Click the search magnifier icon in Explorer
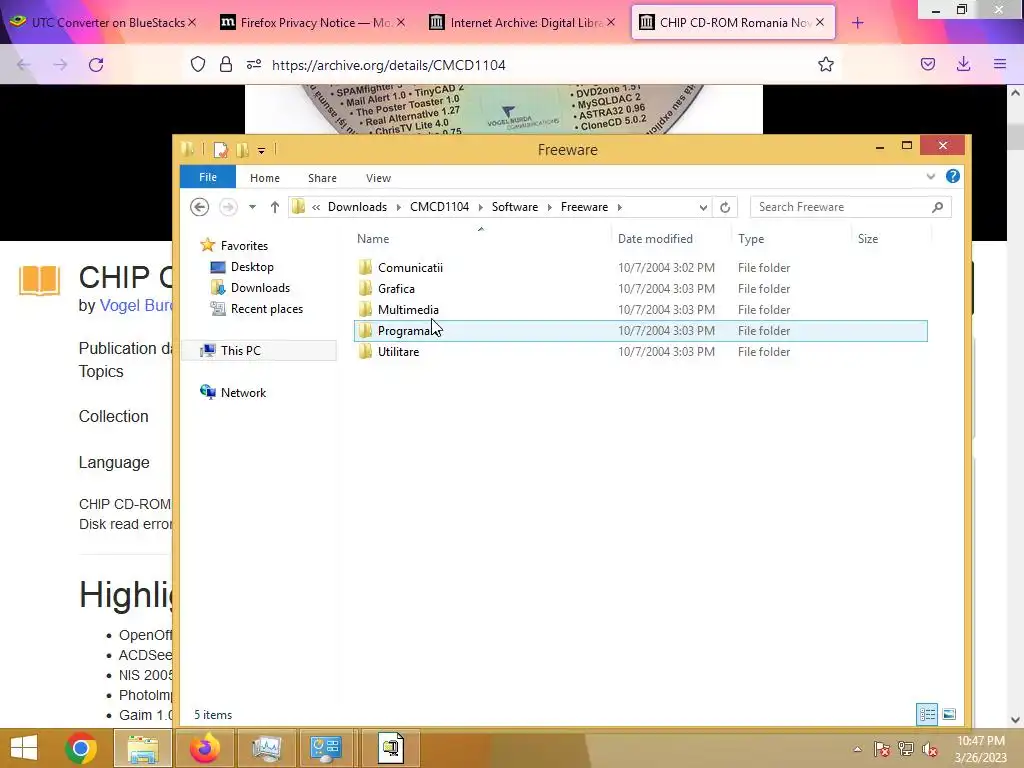Viewport: 1024px width, 768px height. [937, 207]
